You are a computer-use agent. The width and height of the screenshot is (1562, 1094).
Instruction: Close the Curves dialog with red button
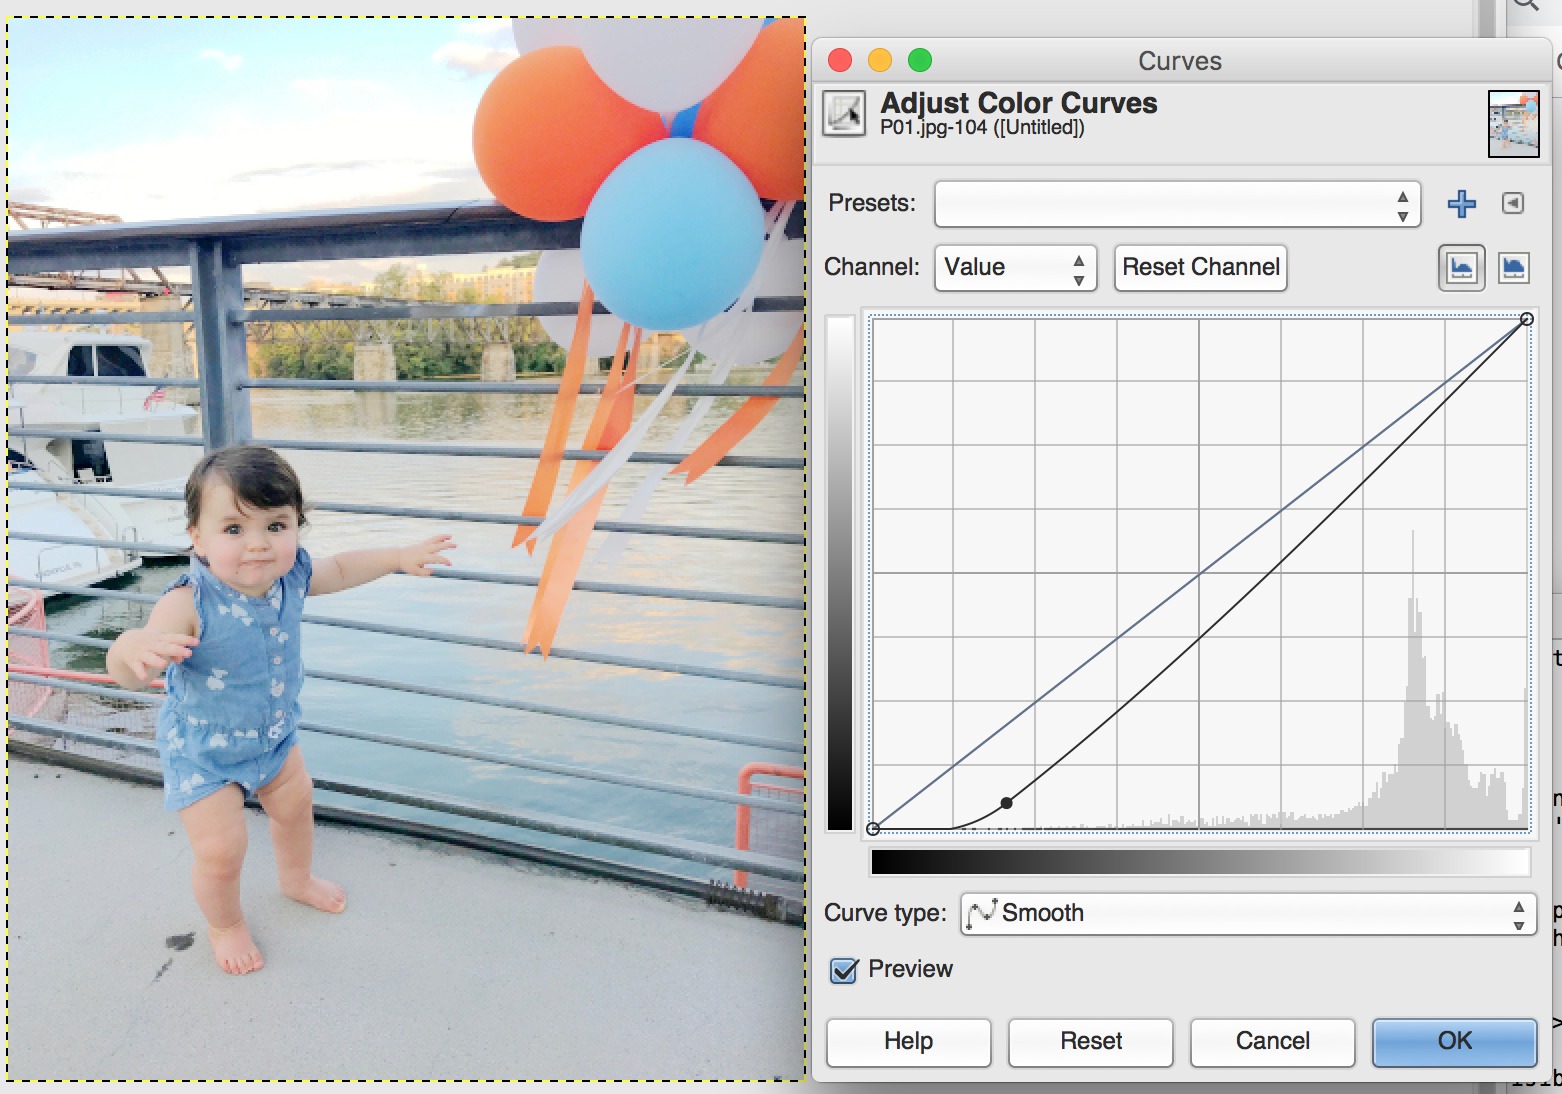click(840, 61)
